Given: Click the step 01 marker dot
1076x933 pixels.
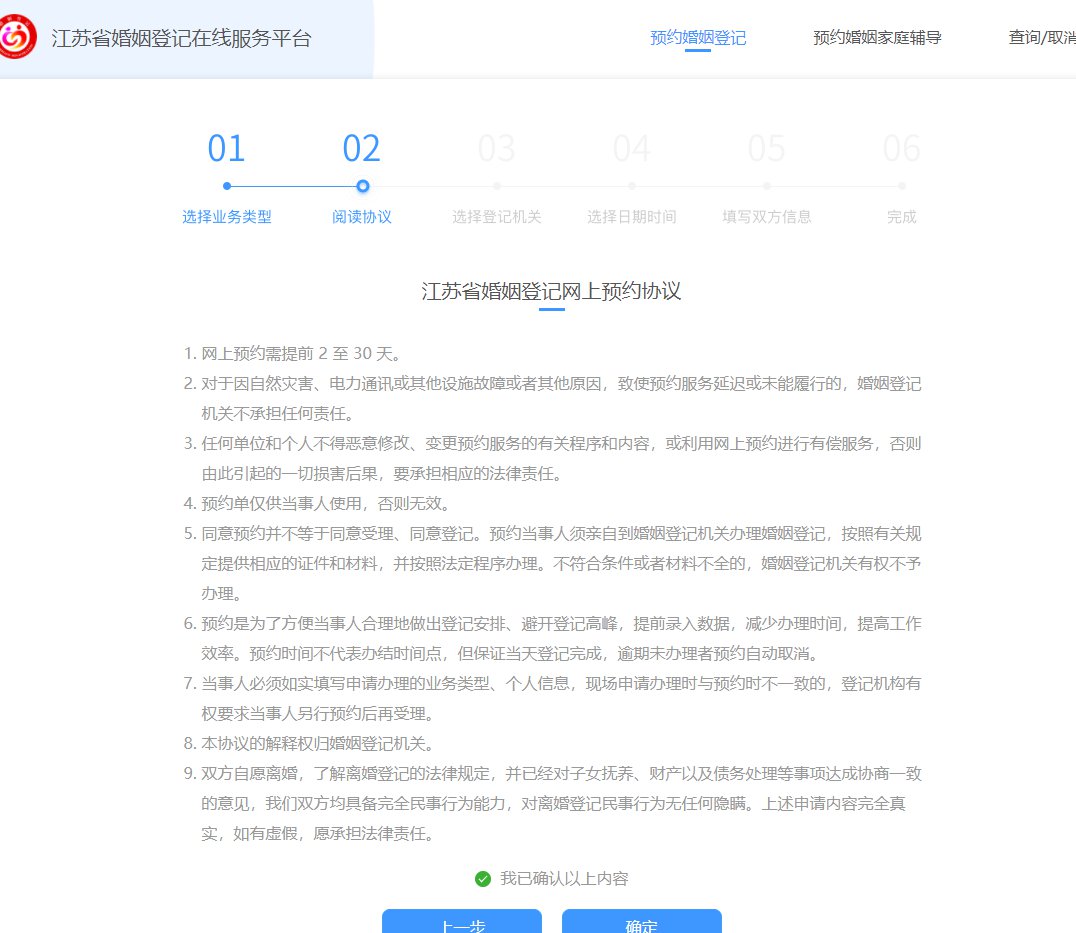Looking at the screenshot, I should point(227,186).
